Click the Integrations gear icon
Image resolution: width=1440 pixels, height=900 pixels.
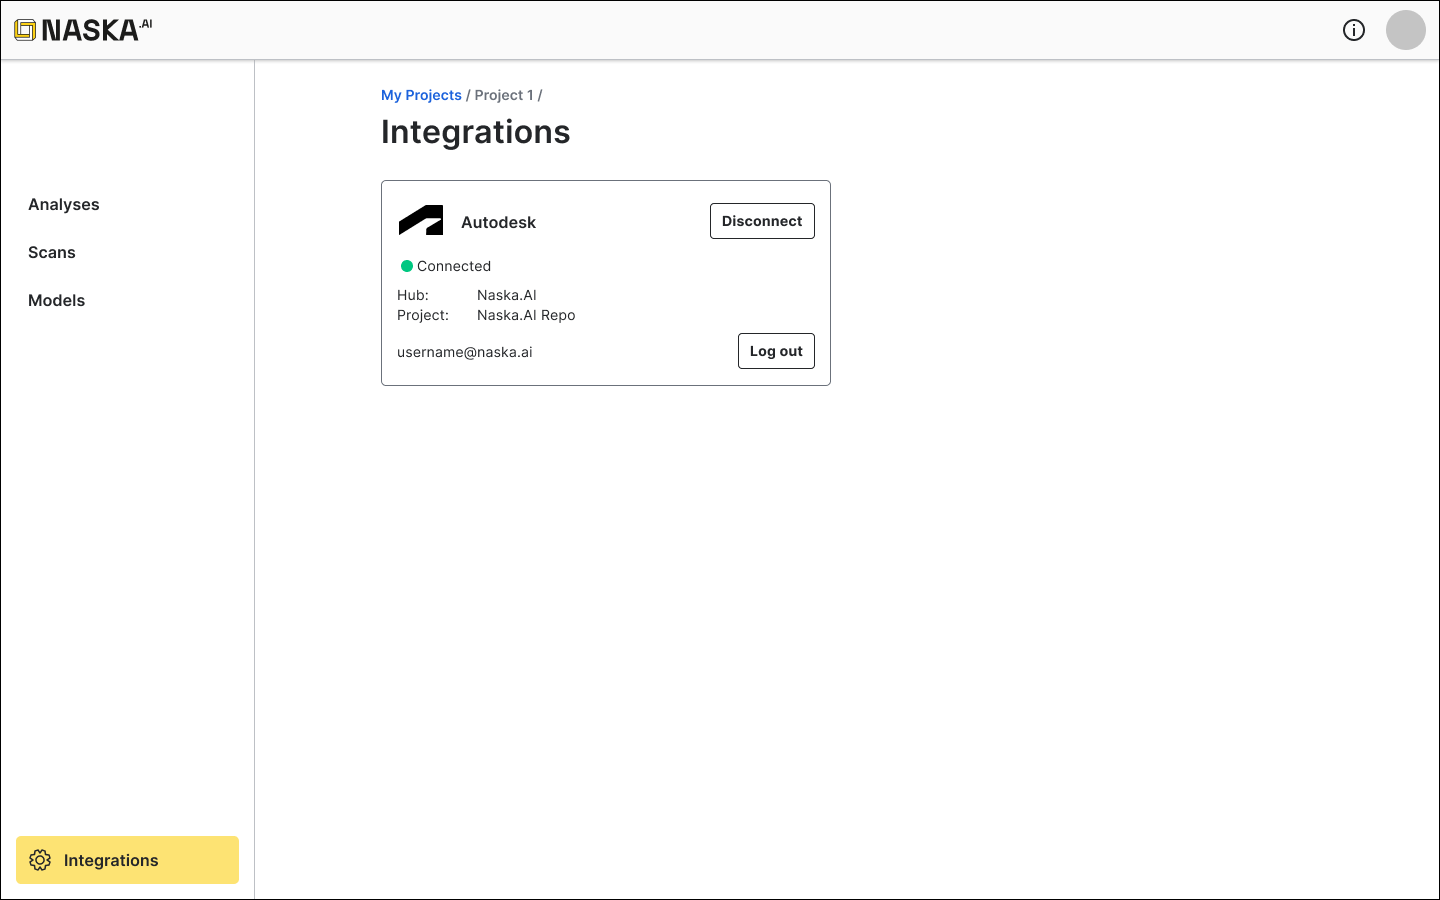click(40, 860)
